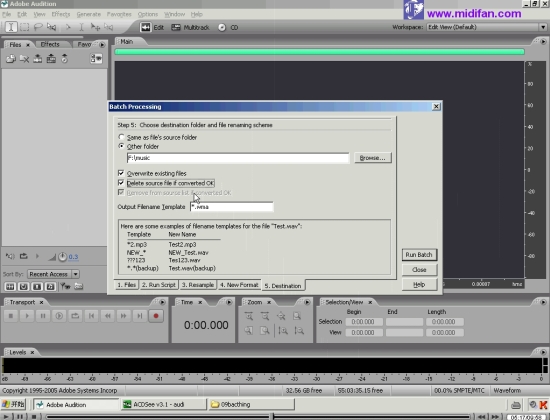Open the 09bacthing folder from taskbar
This screenshot has width=550, height=420.
point(251,405)
